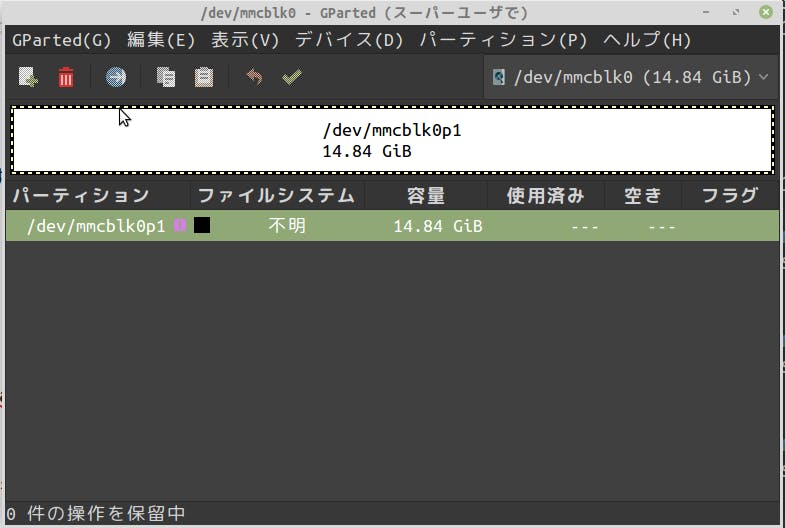The image size is (785, 528).
Task: Open the 表示(V) menu
Action: pyautogui.click(x=245, y=40)
